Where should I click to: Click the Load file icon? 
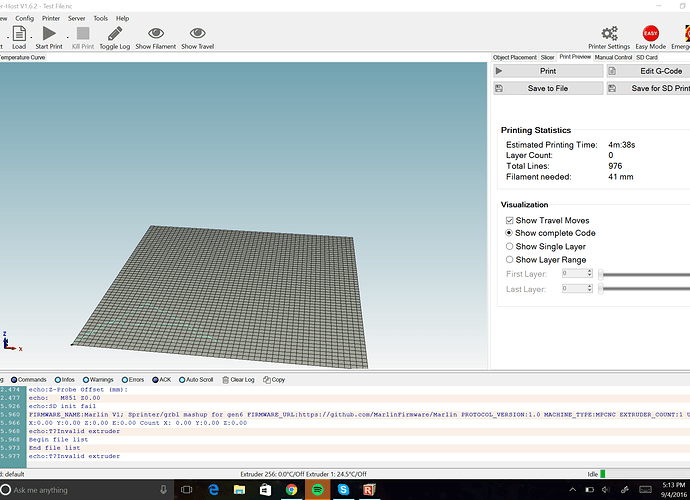pos(19,33)
